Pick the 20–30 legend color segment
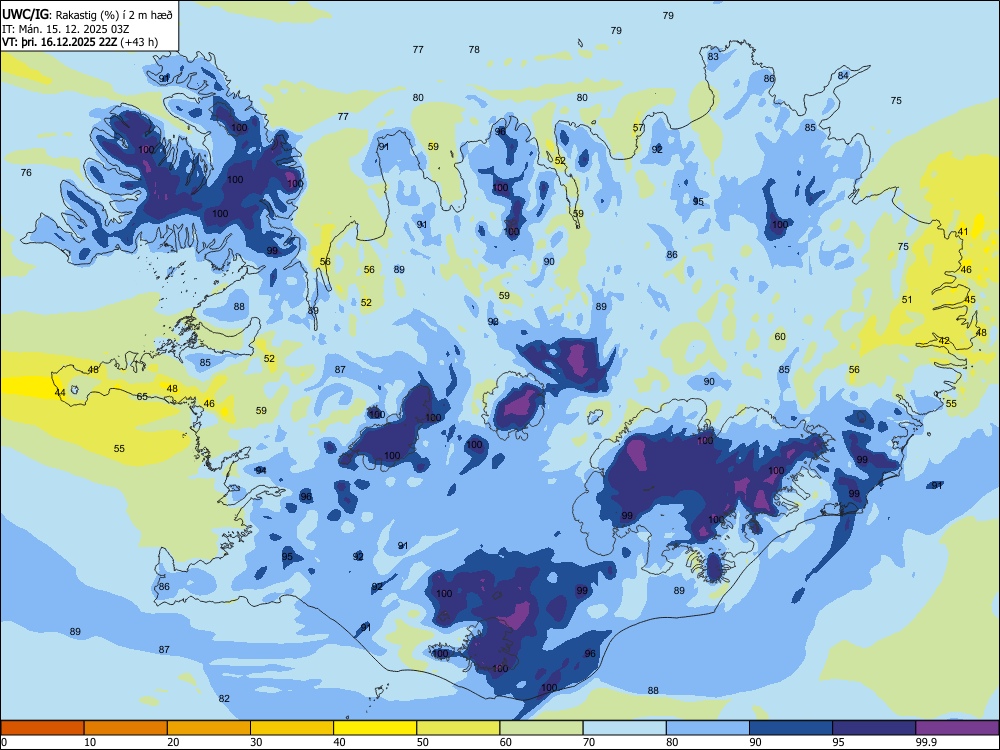The width and height of the screenshot is (1000, 750). pyautogui.click(x=209, y=728)
